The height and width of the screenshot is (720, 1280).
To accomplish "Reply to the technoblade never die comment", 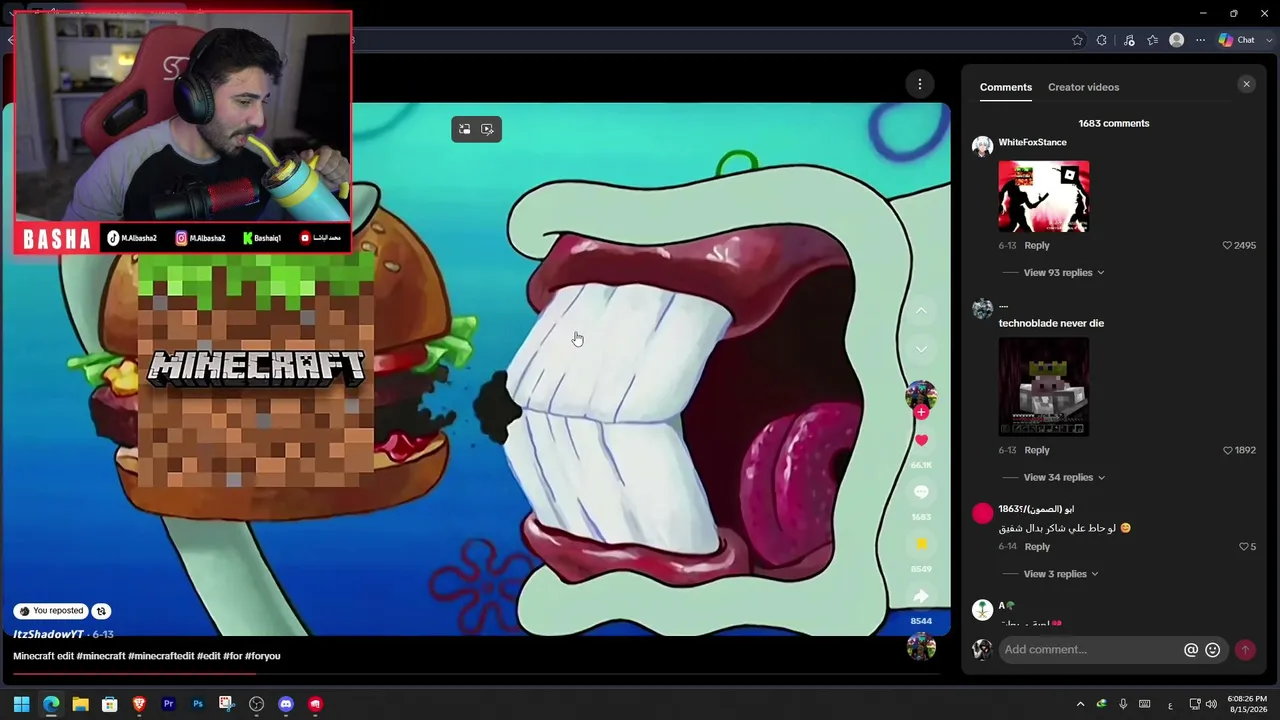I will (1037, 450).
